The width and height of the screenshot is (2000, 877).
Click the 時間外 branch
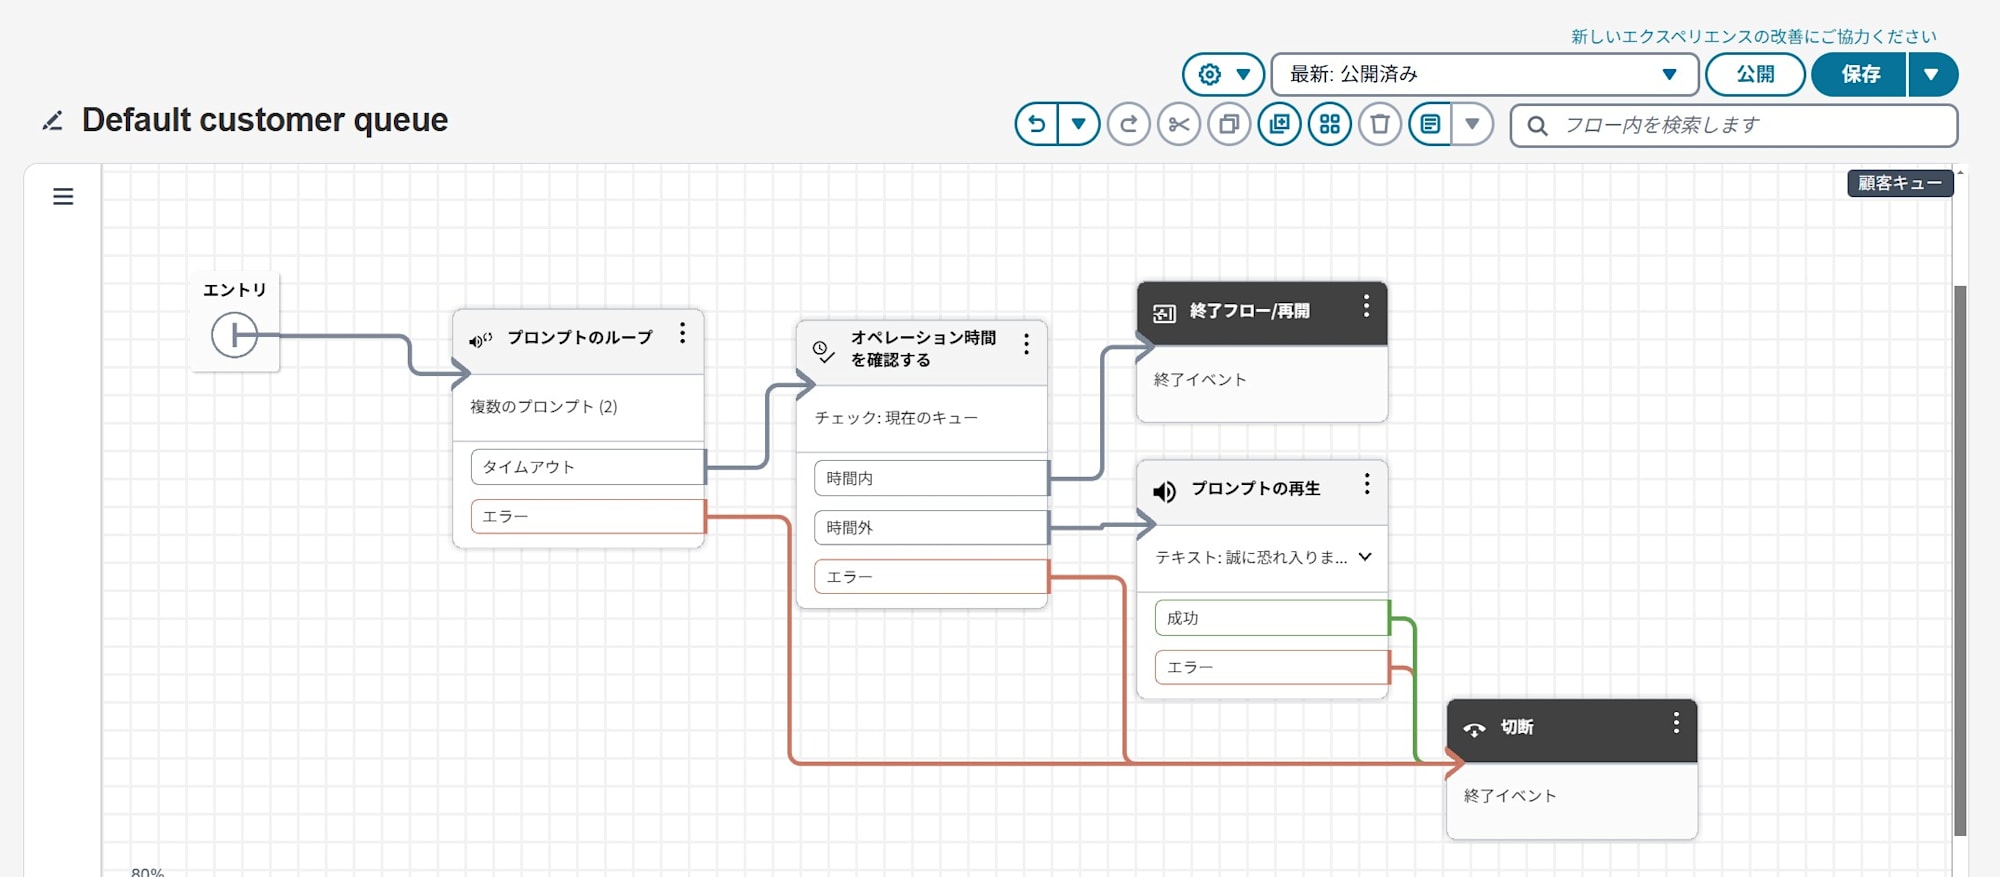[931, 527]
